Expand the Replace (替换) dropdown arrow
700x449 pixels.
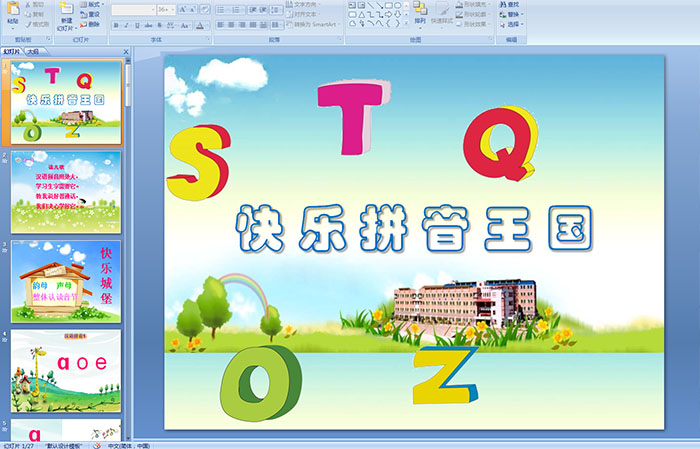coord(523,15)
